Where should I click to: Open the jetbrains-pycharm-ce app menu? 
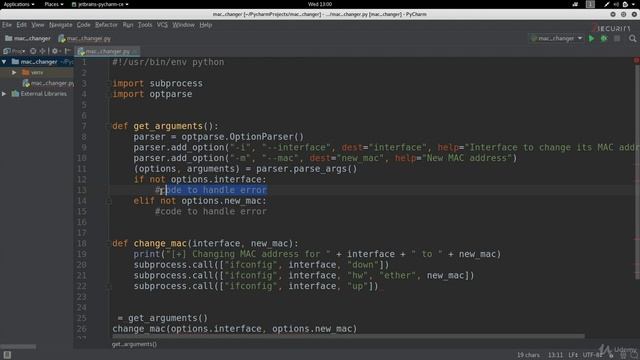(x=100, y=4)
